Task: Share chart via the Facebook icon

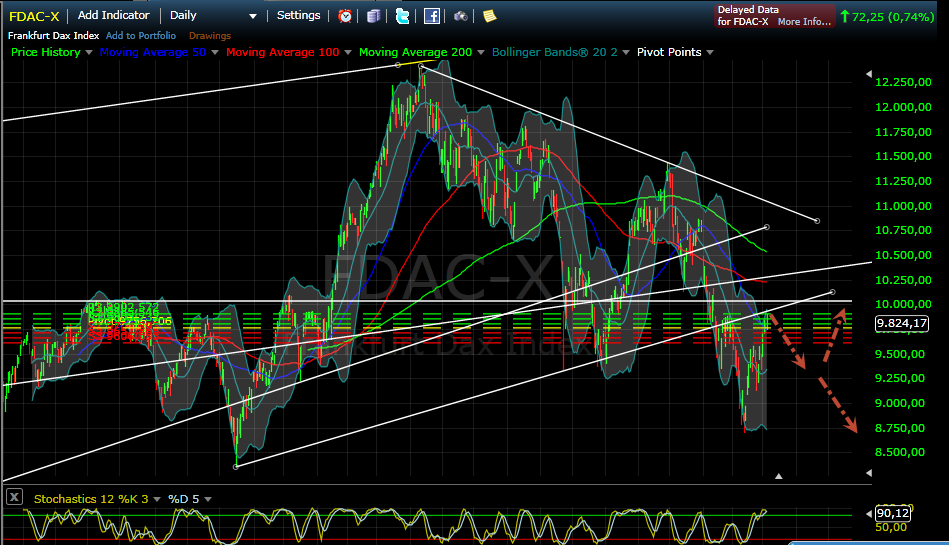Action: coord(432,16)
